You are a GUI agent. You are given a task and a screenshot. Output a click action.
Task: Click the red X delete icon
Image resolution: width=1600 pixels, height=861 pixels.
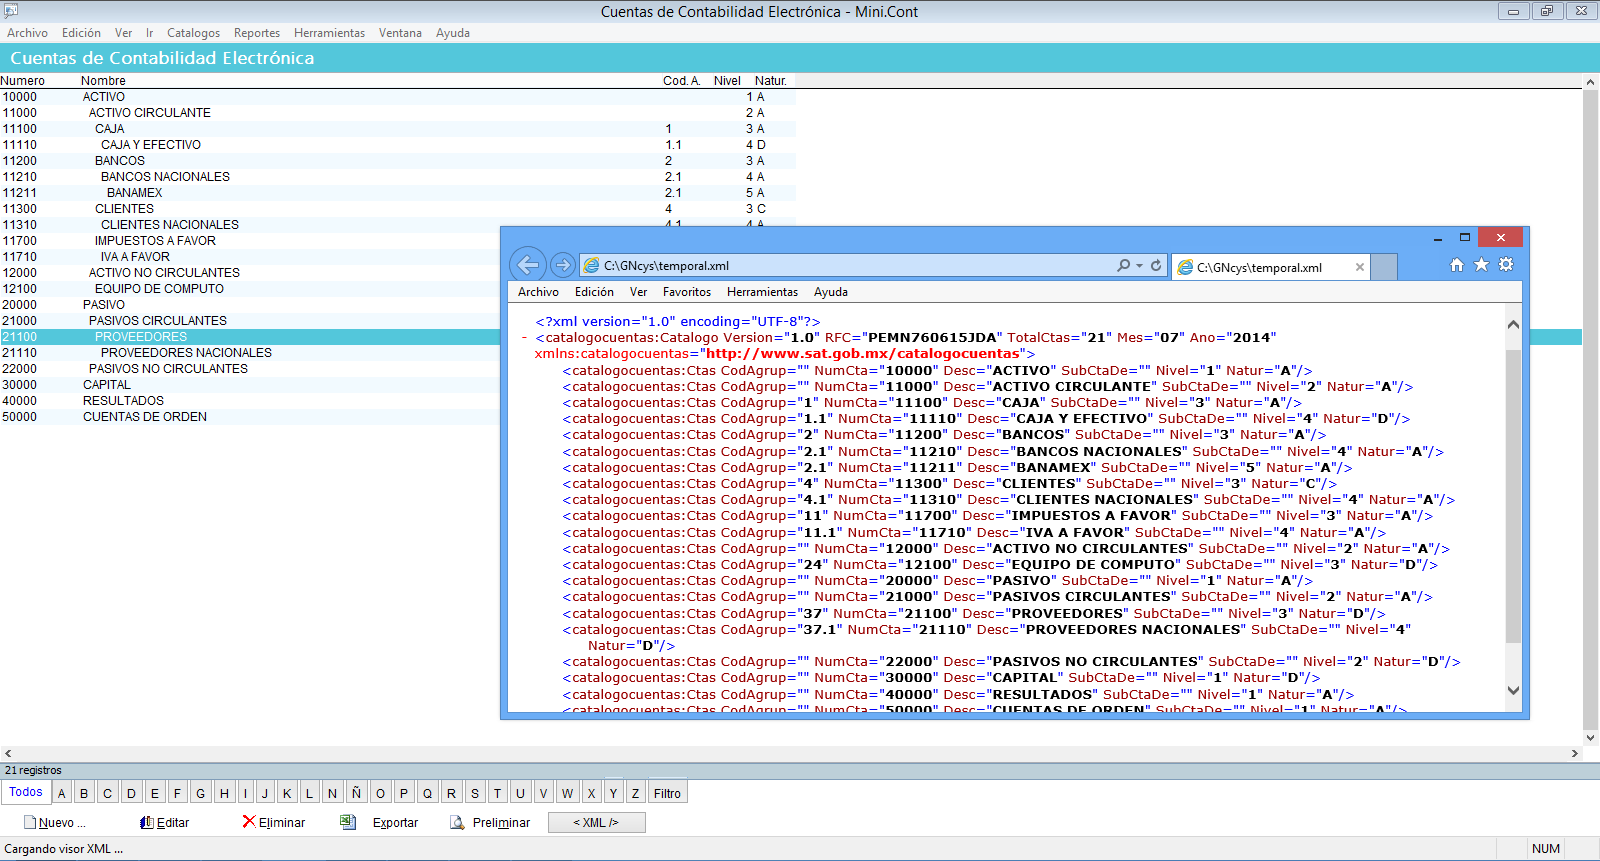pos(249,821)
